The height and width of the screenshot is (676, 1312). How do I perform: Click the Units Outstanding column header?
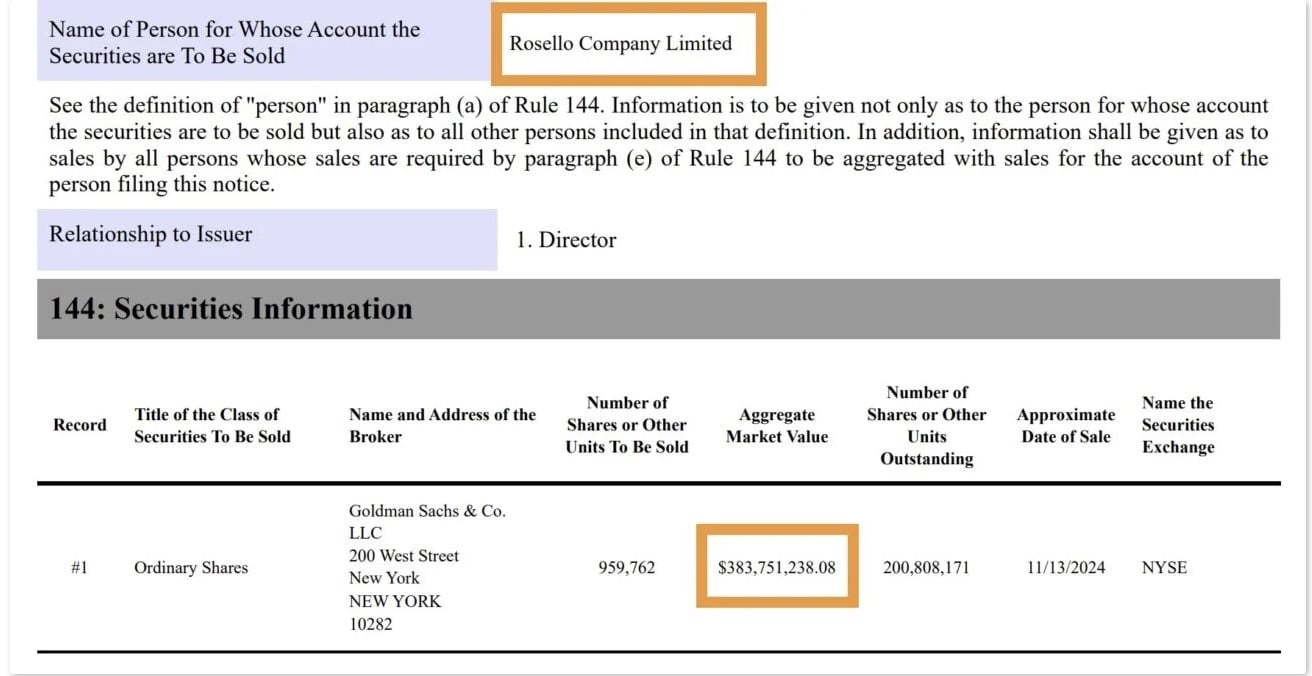coord(926,425)
